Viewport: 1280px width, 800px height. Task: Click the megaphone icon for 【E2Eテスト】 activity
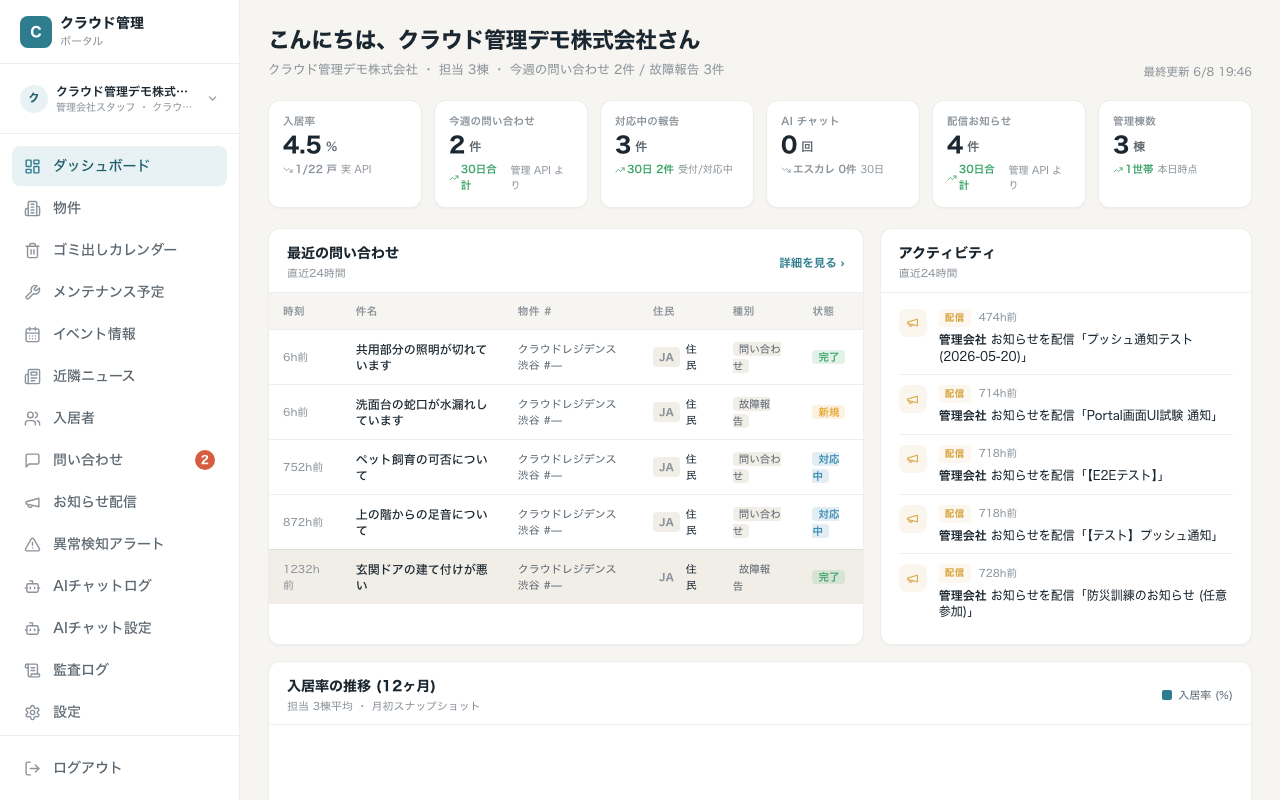coord(913,459)
